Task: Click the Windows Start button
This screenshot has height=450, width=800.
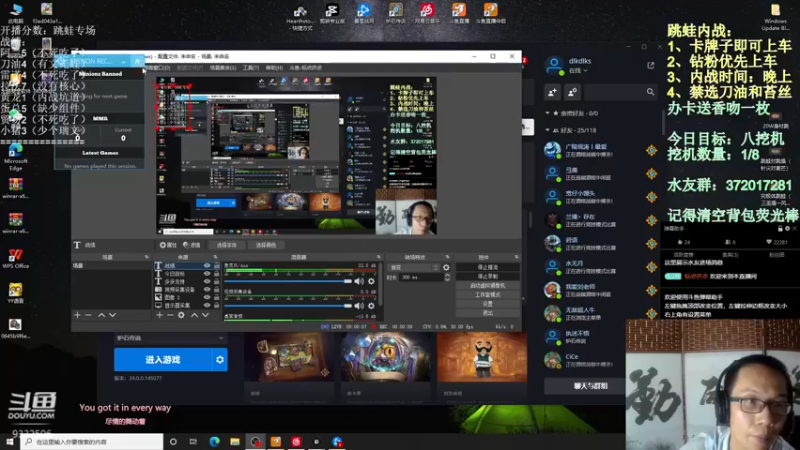Action: [x=10, y=441]
